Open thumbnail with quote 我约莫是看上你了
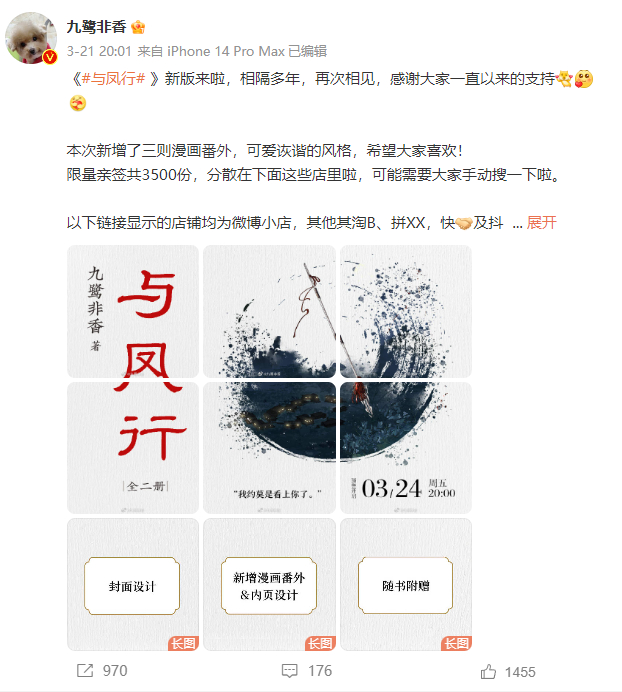Image resolution: width=622 pixels, height=692 pixels. 269,448
